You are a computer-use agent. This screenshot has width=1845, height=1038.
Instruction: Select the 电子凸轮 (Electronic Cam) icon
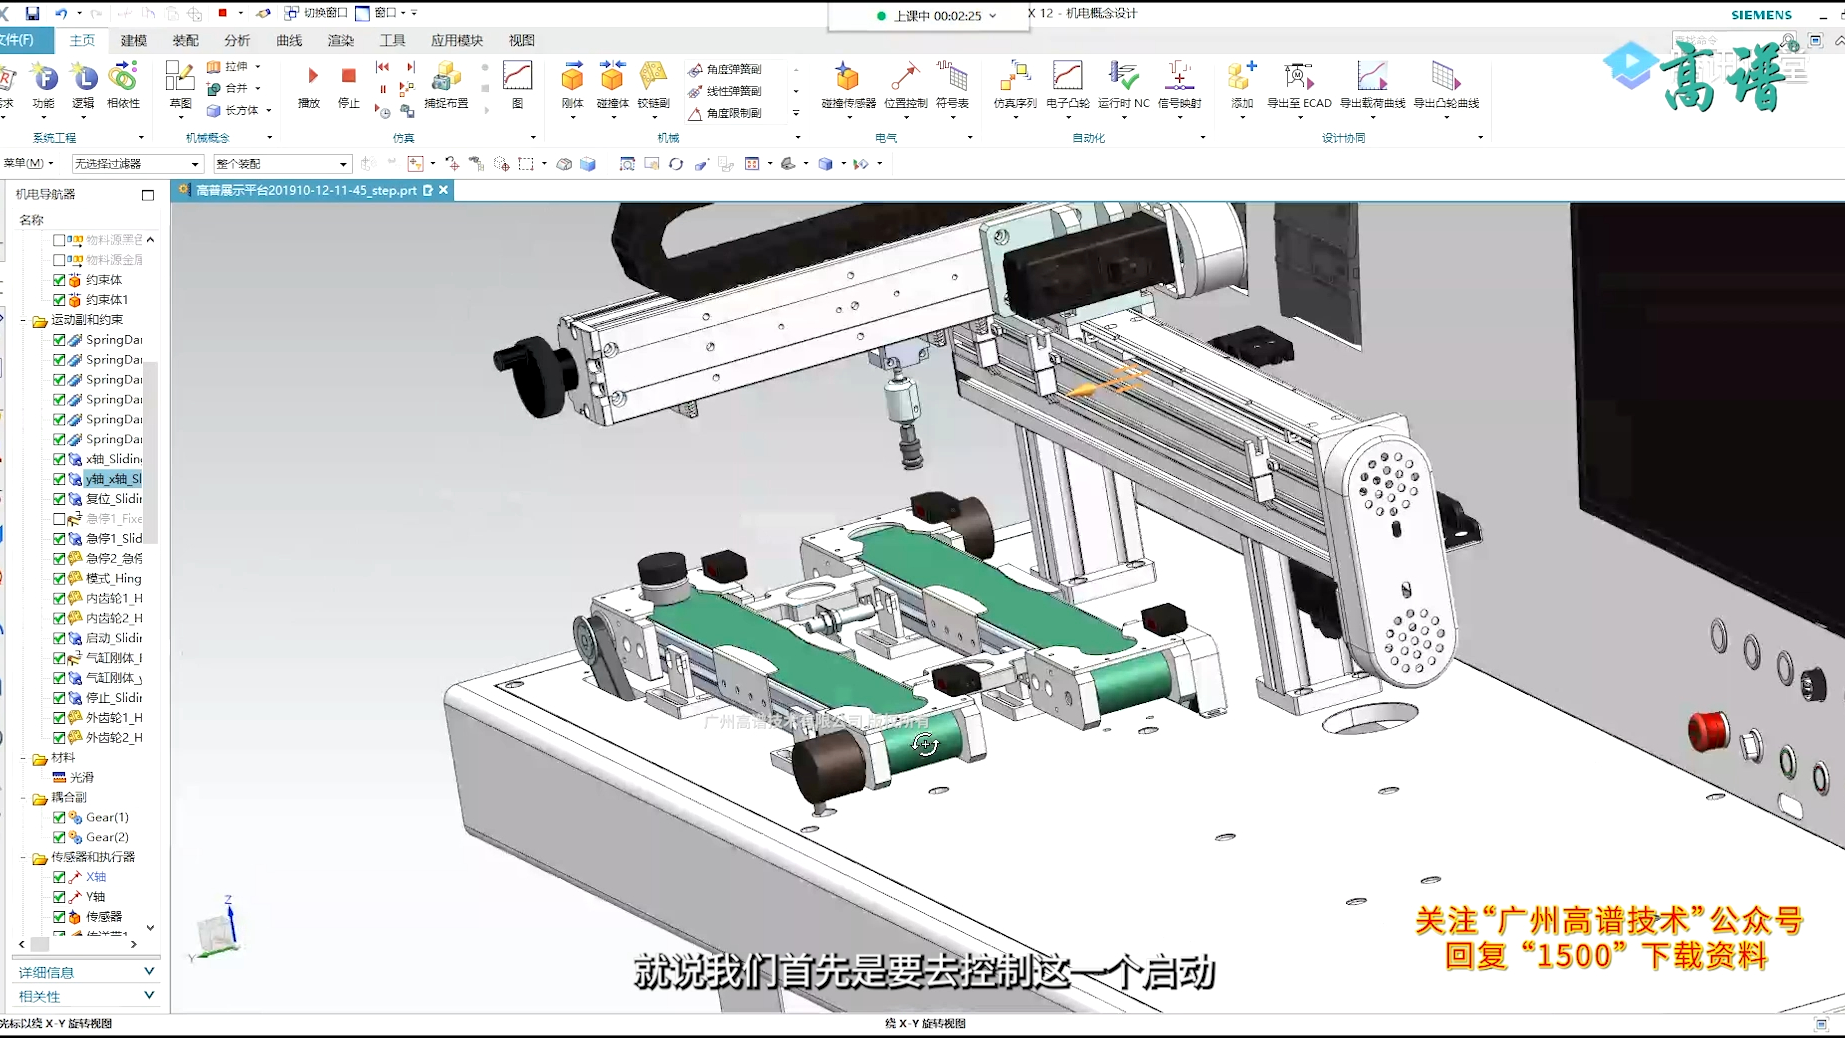pyautogui.click(x=1068, y=80)
